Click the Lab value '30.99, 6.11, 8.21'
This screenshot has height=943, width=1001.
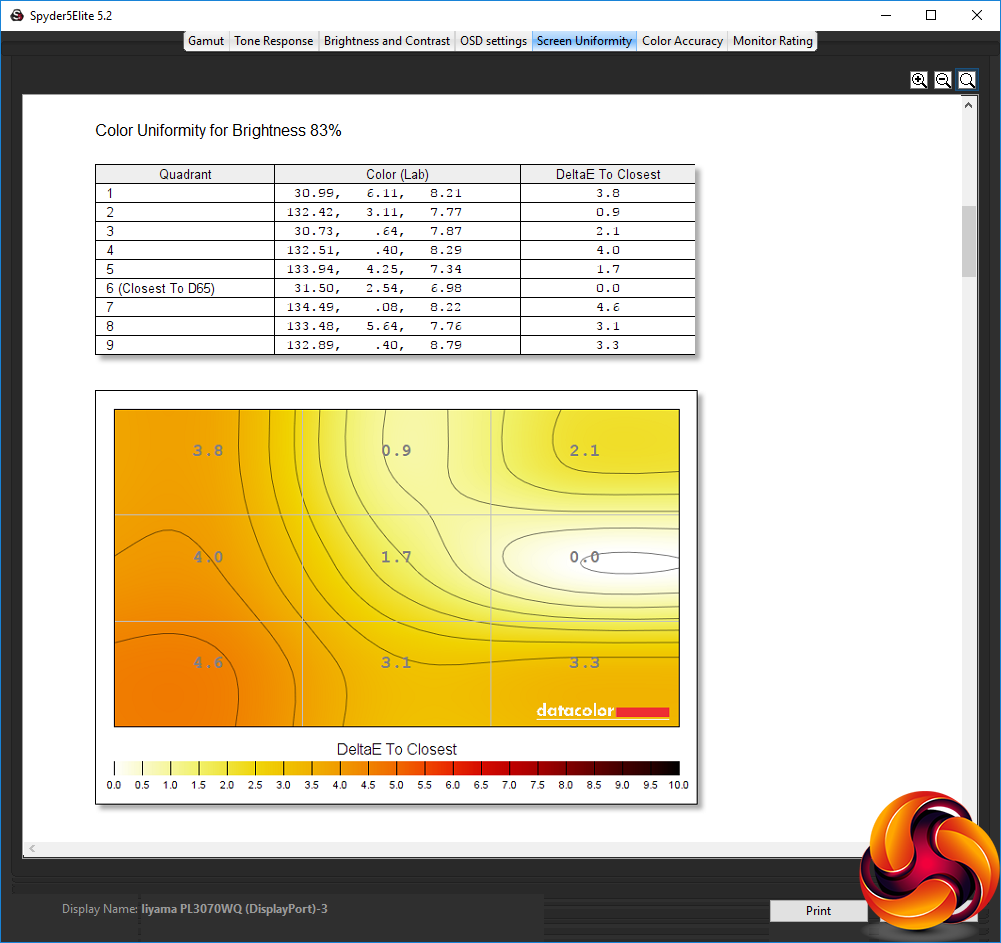click(378, 193)
